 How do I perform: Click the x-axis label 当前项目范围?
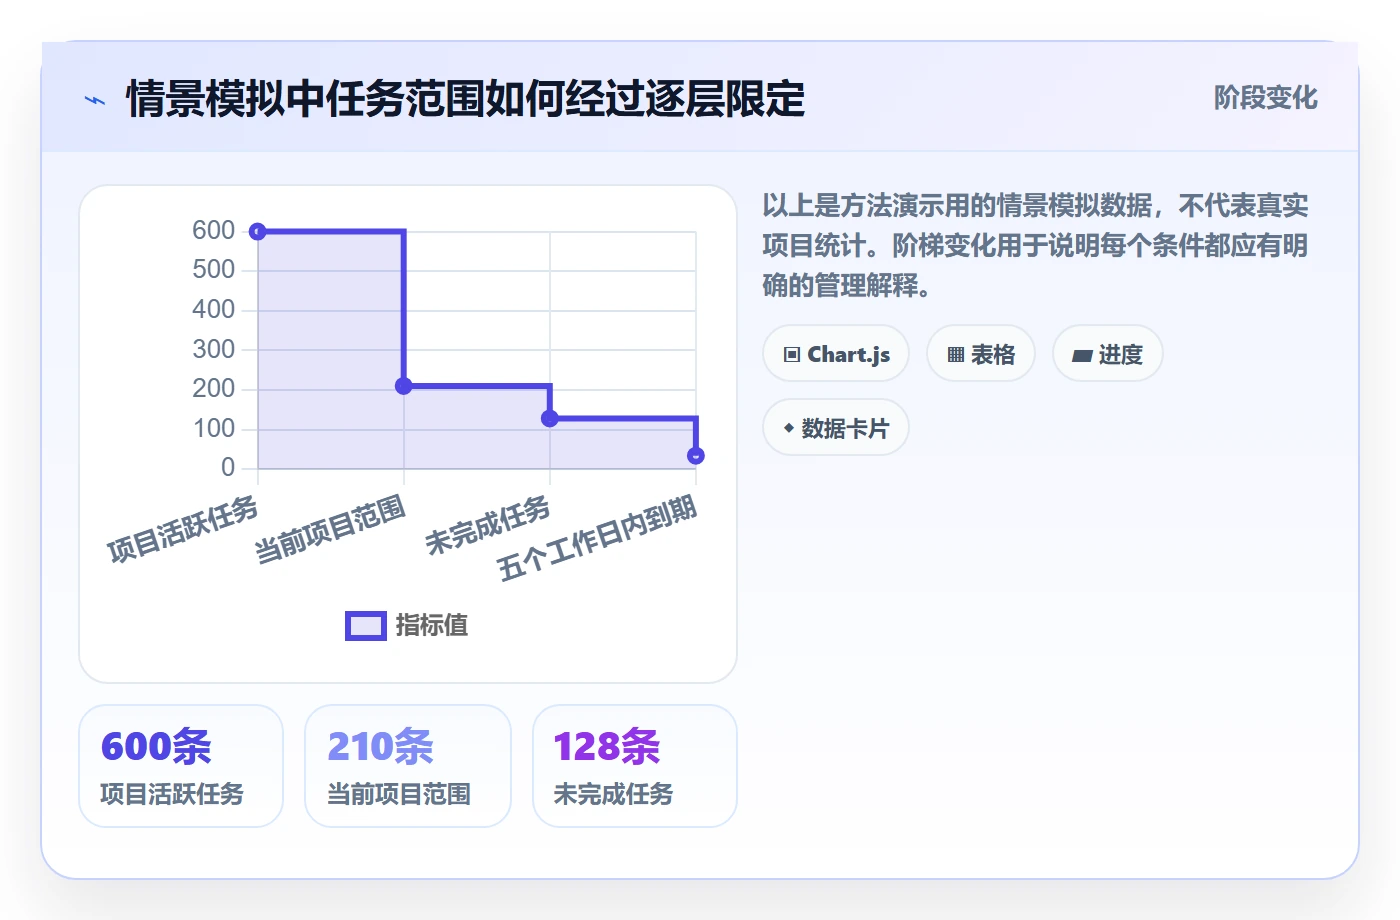click(330, 530)
